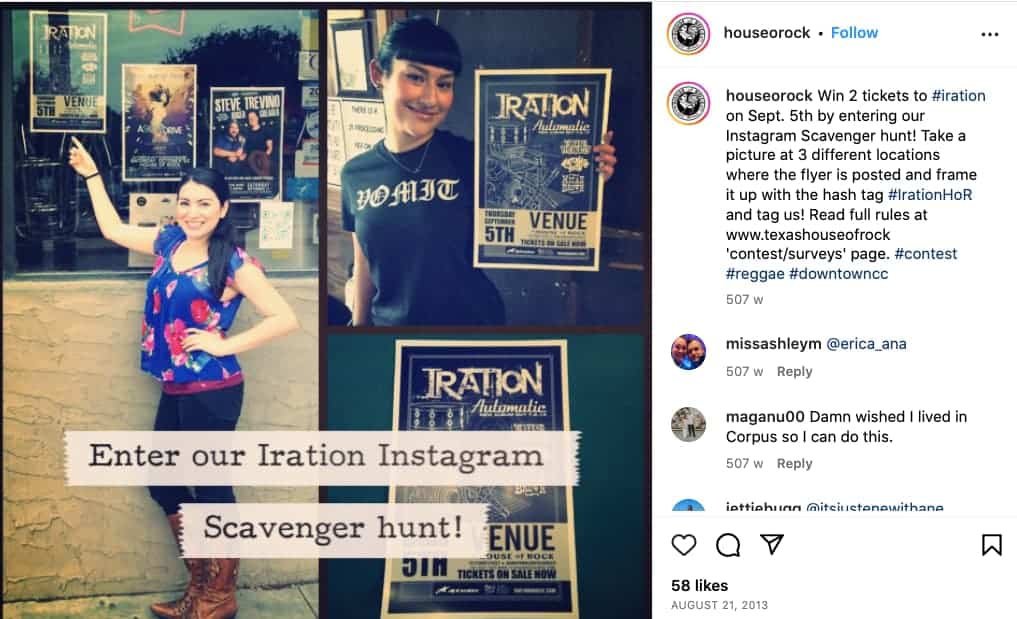Click houseorock avatar beside the caption
Image resolution: width=1017 pixels, height=619 pixels.
click(x=688, y=103)
